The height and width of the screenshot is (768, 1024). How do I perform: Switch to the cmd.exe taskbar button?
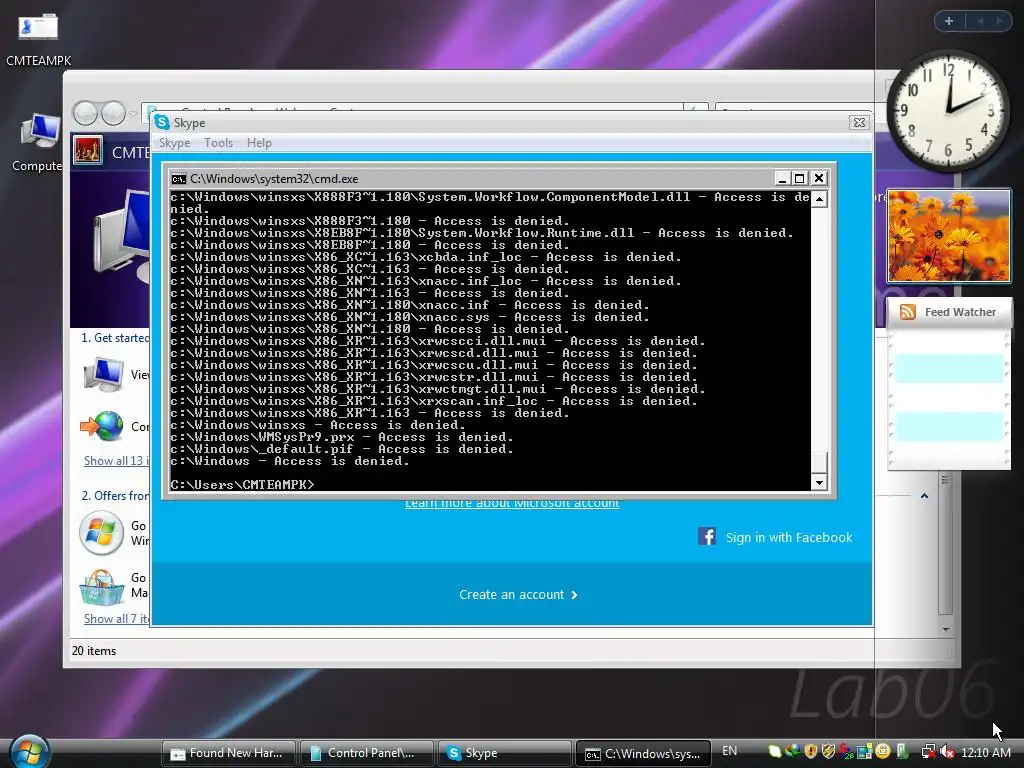(x=643, y=753)
